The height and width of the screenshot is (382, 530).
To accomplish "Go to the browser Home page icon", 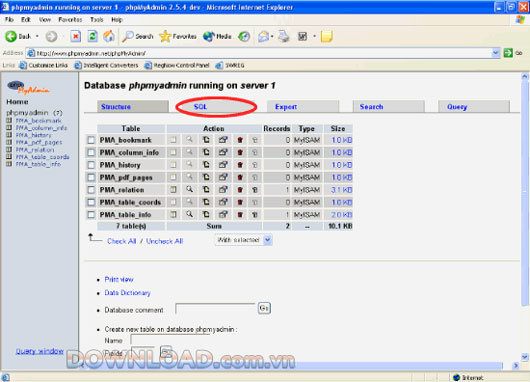I will click(109, 36).
